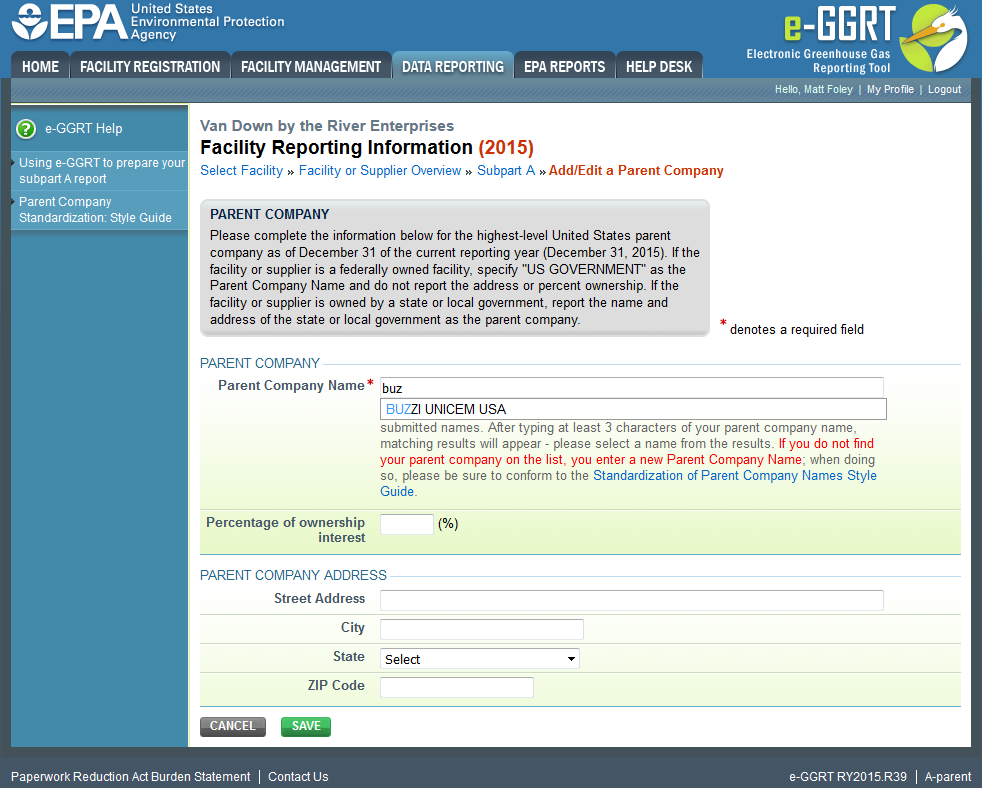Open the FACILITY REGISTRATION tab
982x788 pixels.
[150, 66]
